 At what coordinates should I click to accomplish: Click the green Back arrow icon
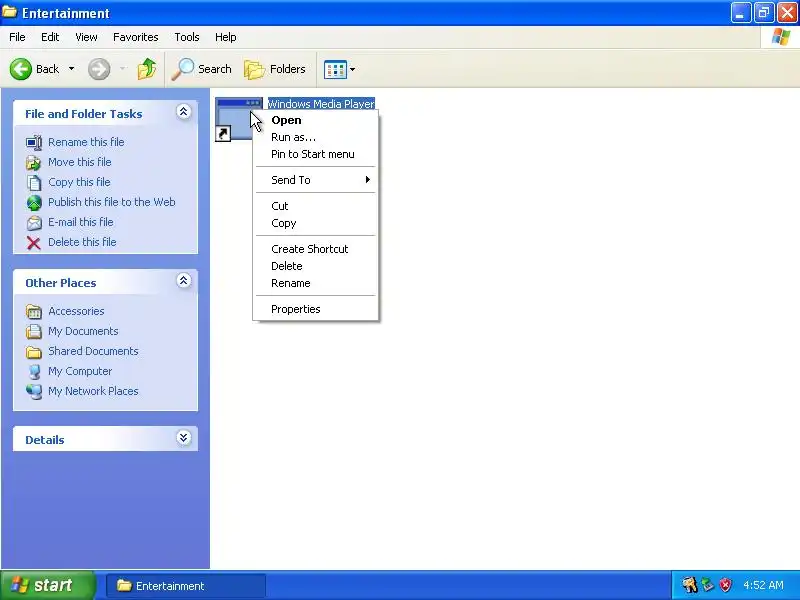pos(21,69)
